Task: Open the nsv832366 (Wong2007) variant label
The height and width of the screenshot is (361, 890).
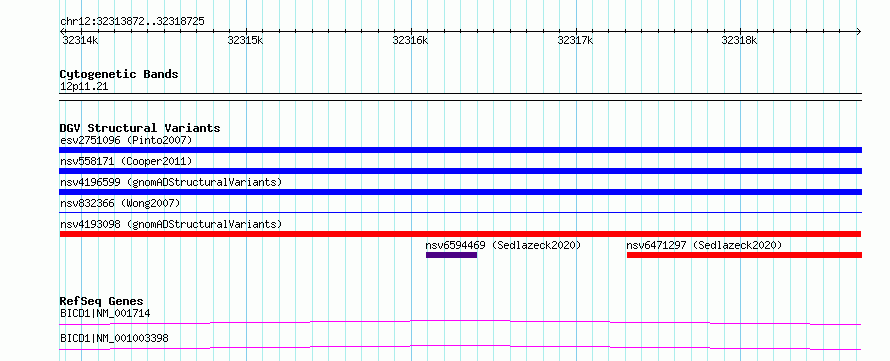Action: coord(120,203)
